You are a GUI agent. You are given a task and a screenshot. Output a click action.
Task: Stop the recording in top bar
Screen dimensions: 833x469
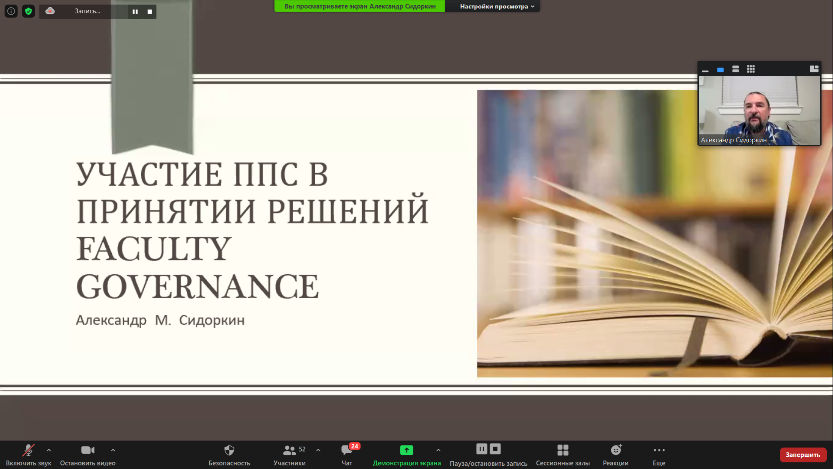coord(150,11)
